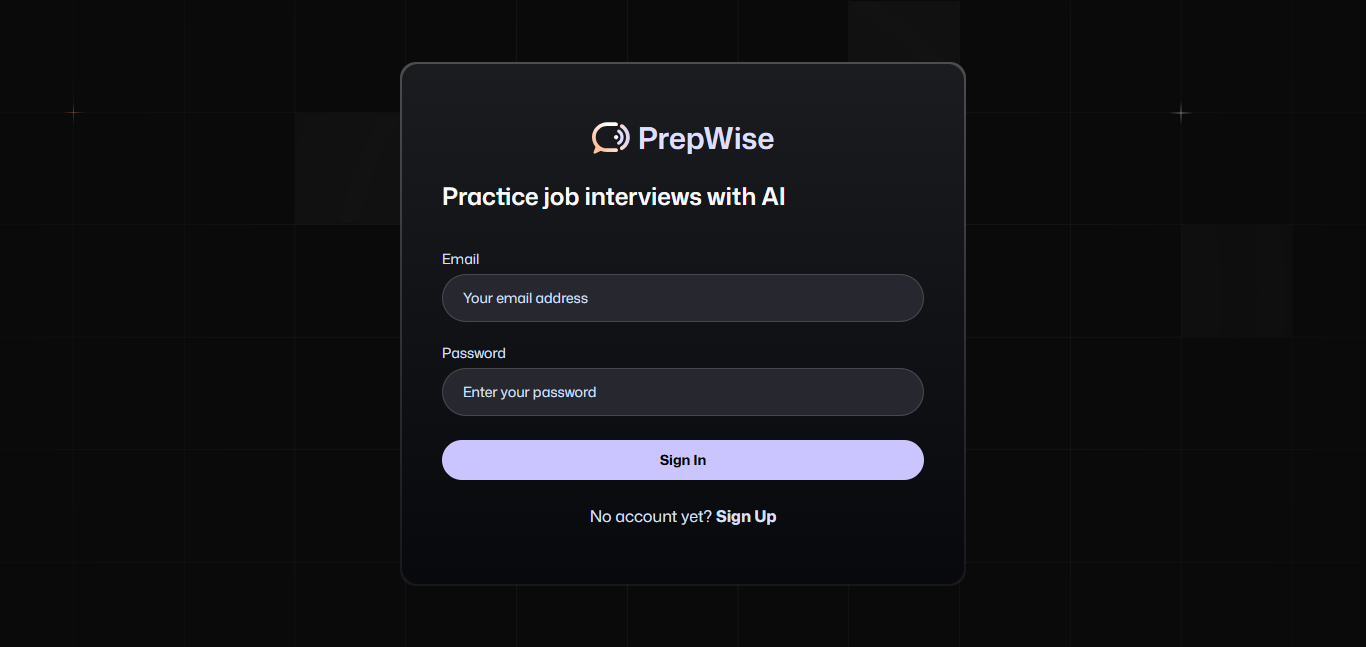Click the white sparkle star on the right background
The height and width of the screenshot is (647, 1366).
1181,113
